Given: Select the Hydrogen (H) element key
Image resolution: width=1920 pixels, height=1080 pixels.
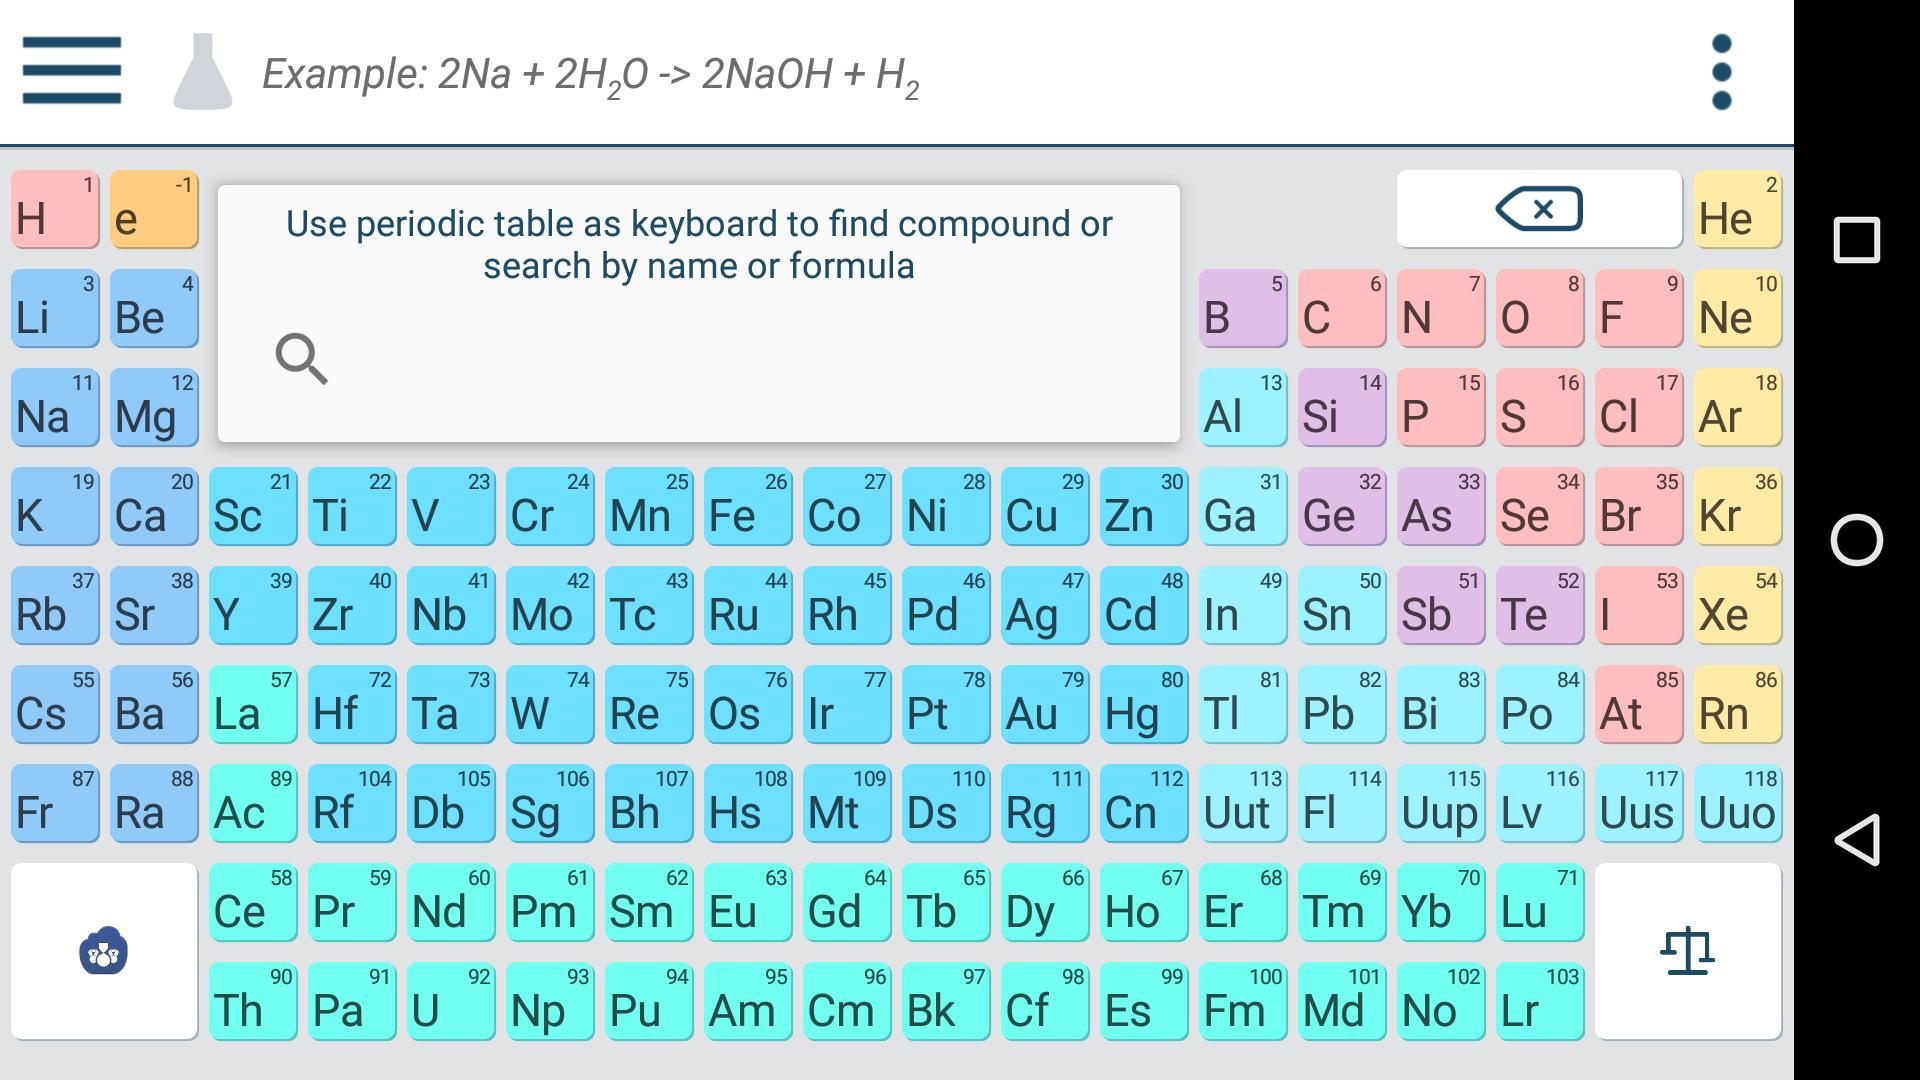Looking at the screenshot, I should tap(54, 209).
